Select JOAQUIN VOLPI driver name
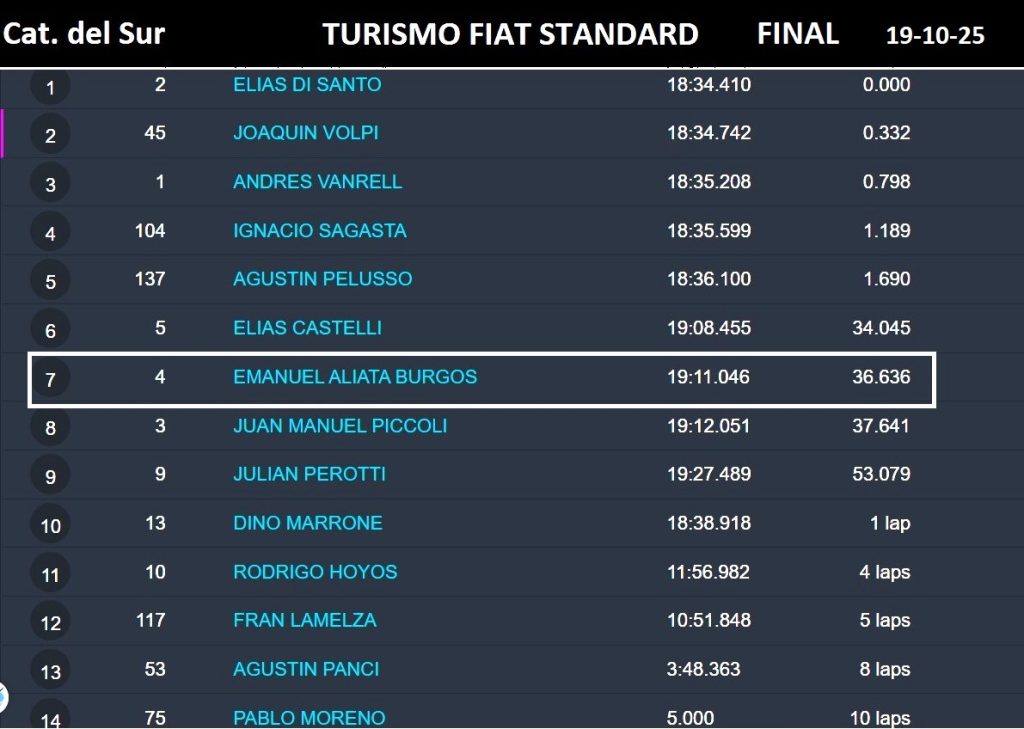Viewport: 1024px width, 729px height. pyautogui.click(x=305, y=133)
